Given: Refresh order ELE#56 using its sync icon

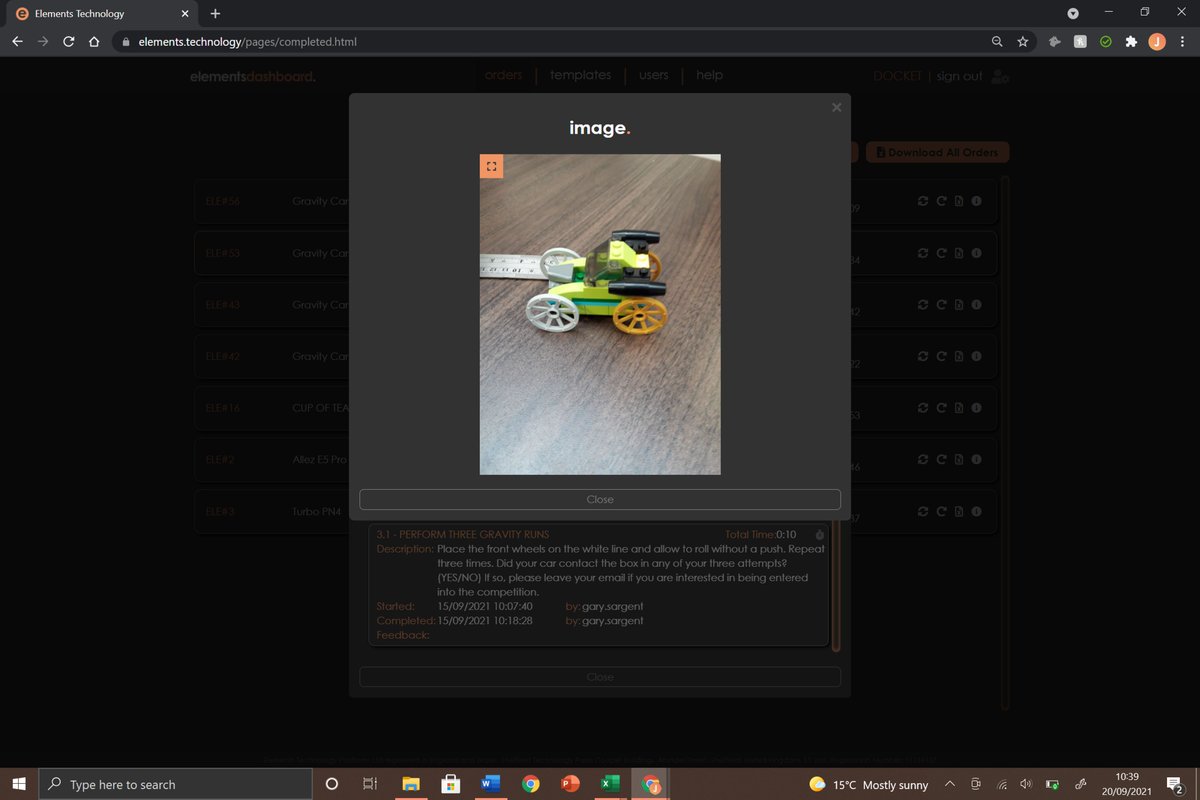Looking at the screenshot, I should click(922, 201).
